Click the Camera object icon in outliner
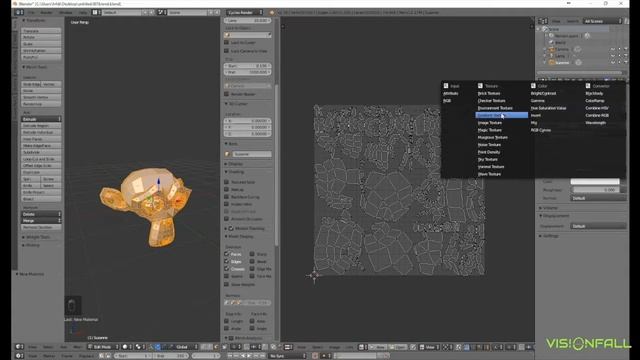Screen dimensions: 640x360 552,49
